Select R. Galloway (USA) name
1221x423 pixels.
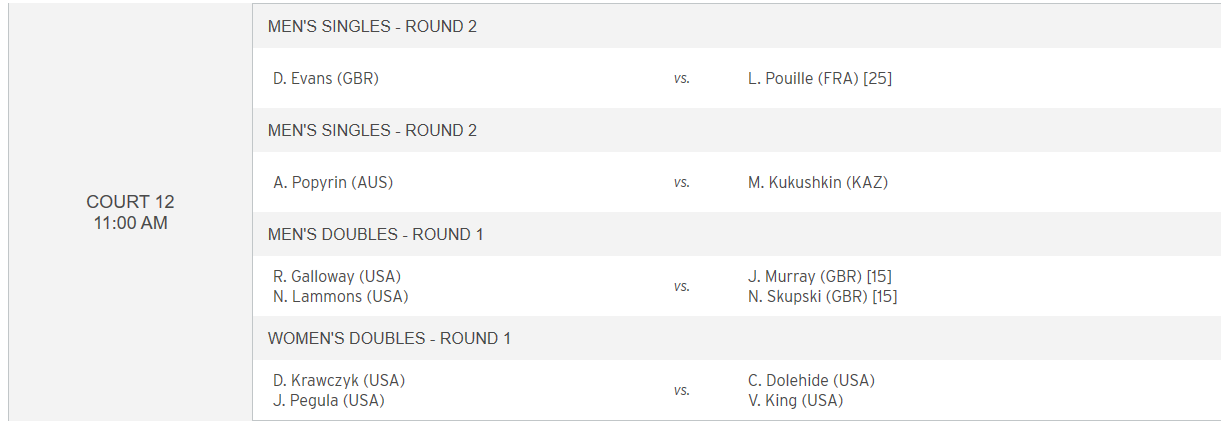click(337, 276)
